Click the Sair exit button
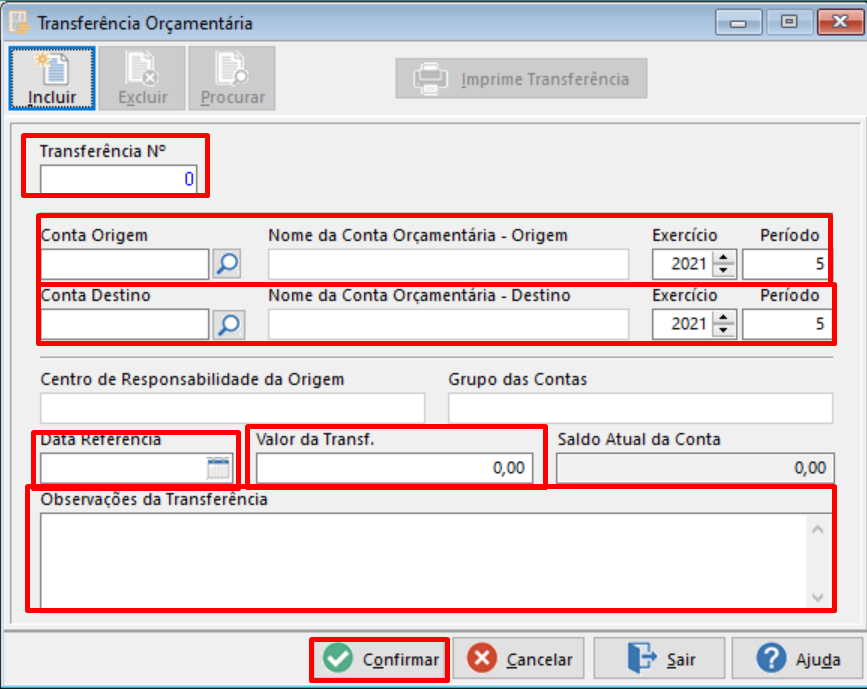This screenshot has width=867, height=689. 659,659
